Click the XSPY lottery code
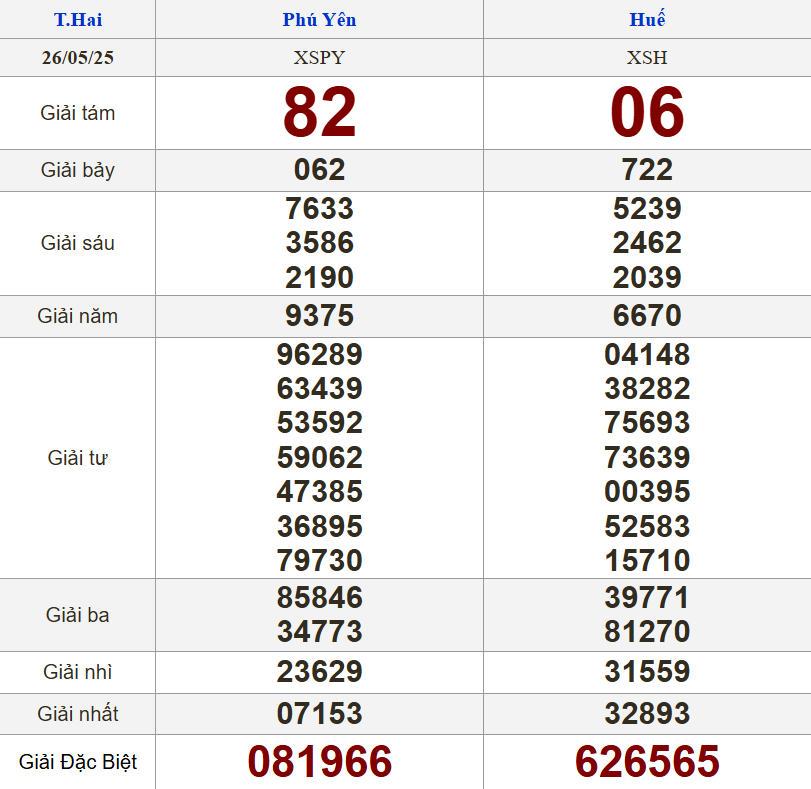 click(319, 57)
